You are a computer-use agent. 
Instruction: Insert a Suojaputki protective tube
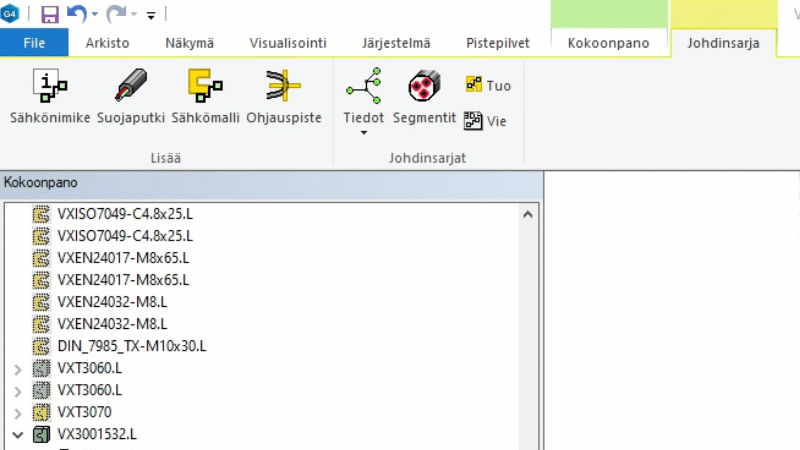click(131, 96)
